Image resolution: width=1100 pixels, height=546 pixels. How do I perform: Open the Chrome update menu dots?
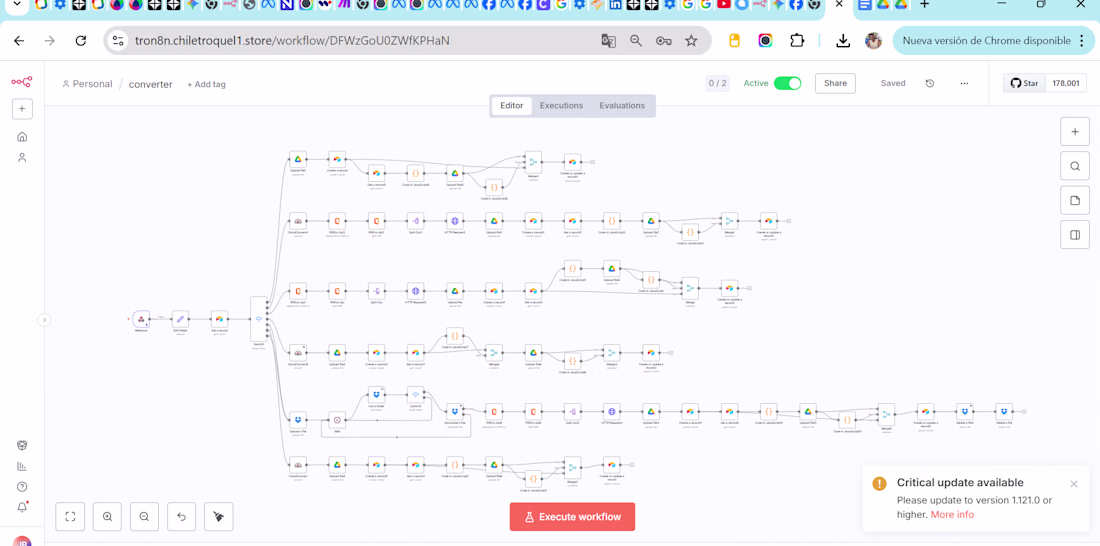pyautogui.click(x=1084, y=41)
